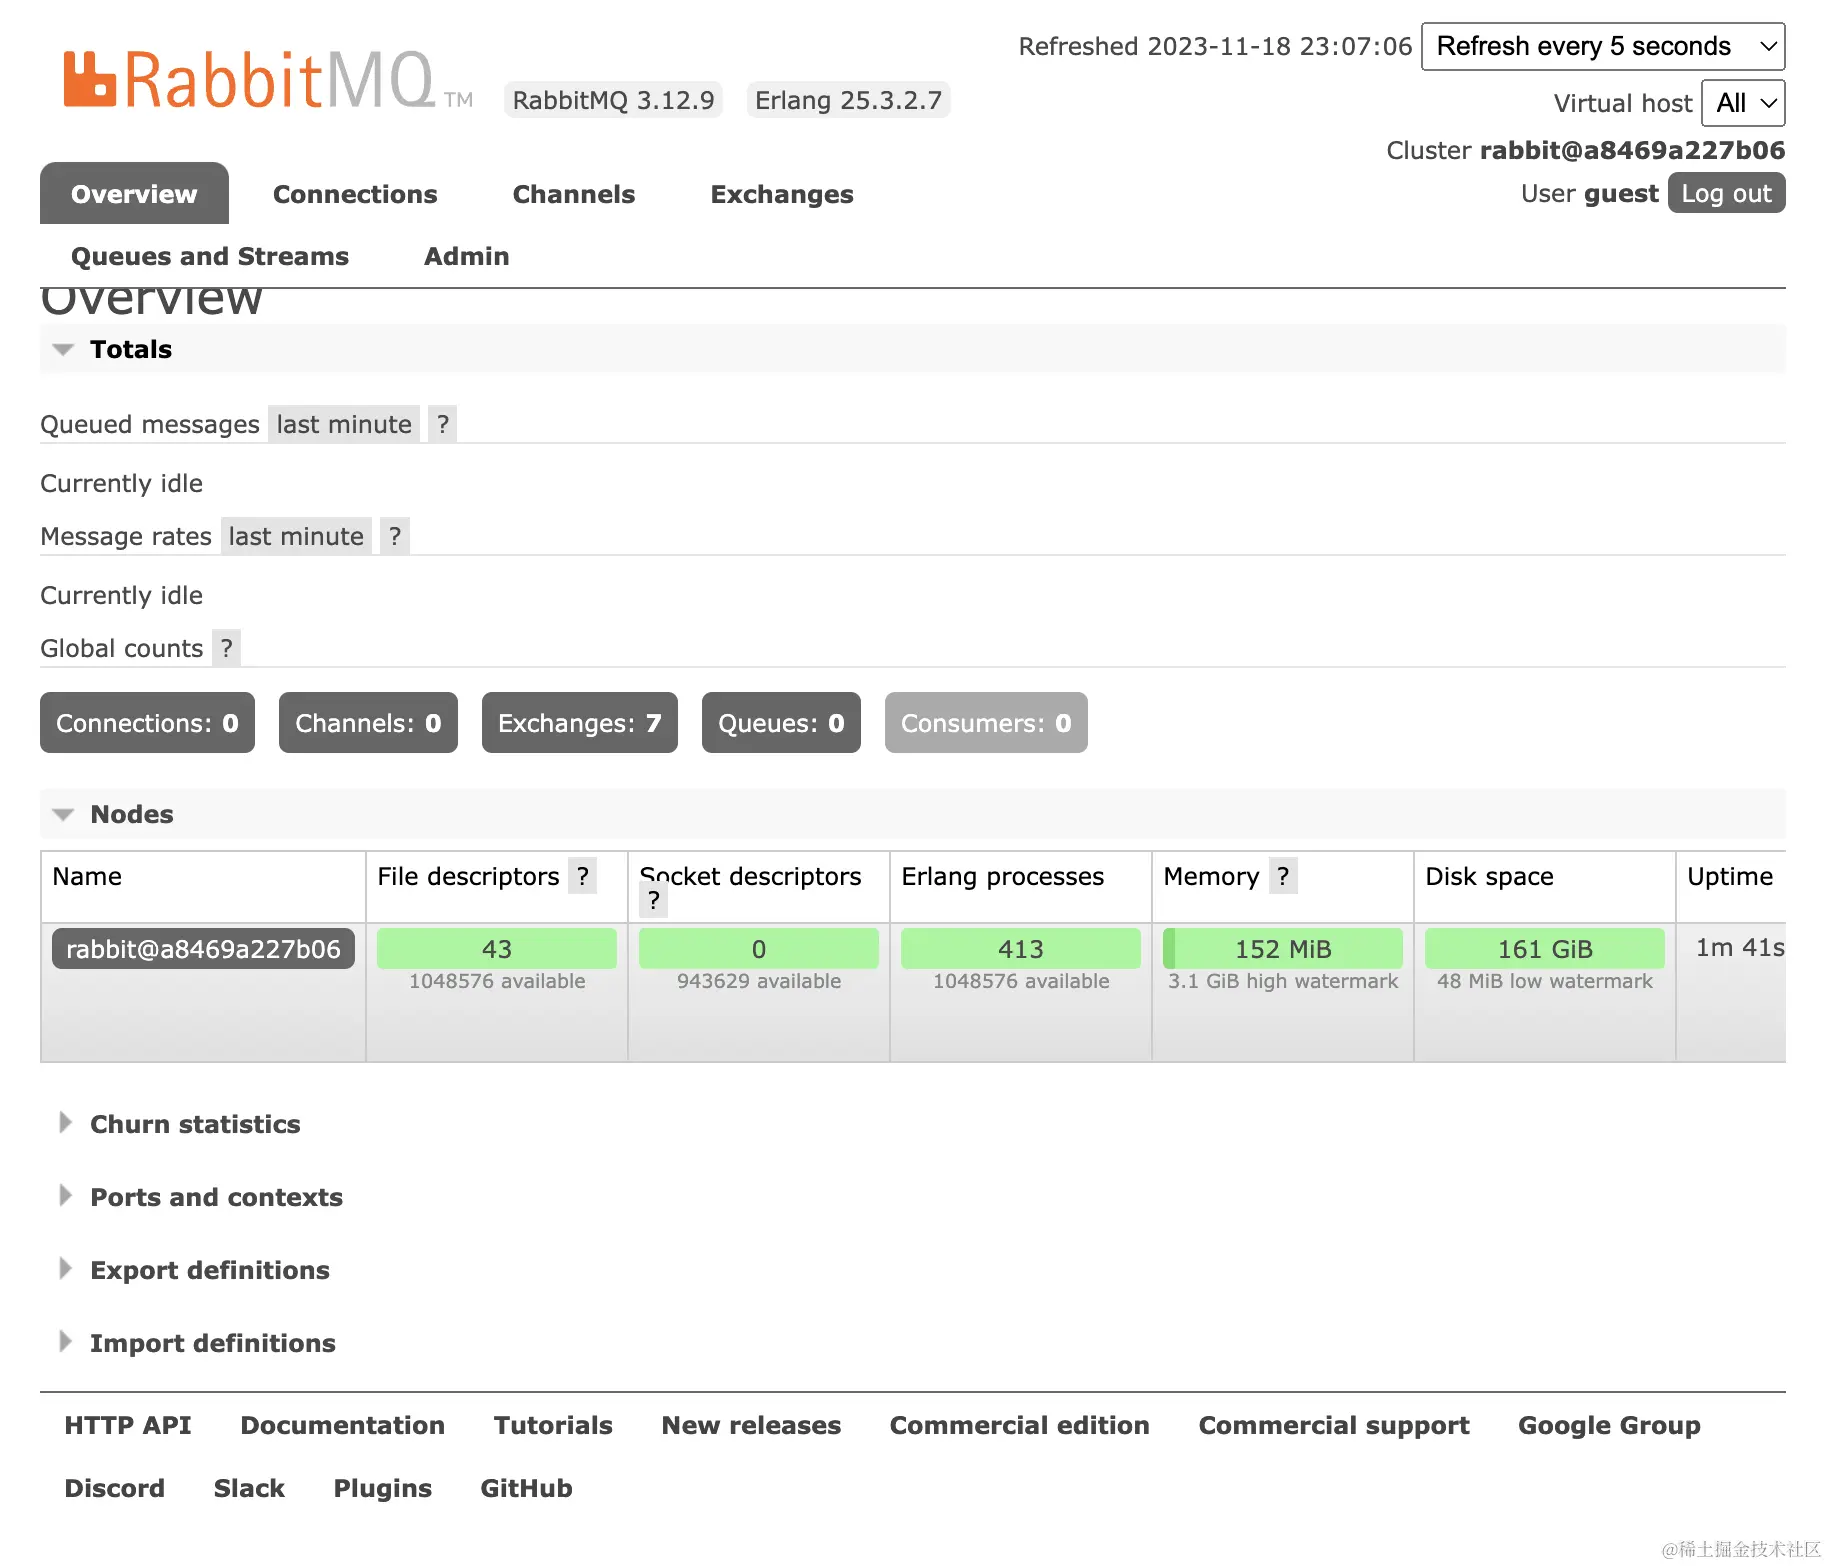Viewport: 1828px width, 1566px height.
Task: Log out the guest user
Action: tap(1726, 193)
